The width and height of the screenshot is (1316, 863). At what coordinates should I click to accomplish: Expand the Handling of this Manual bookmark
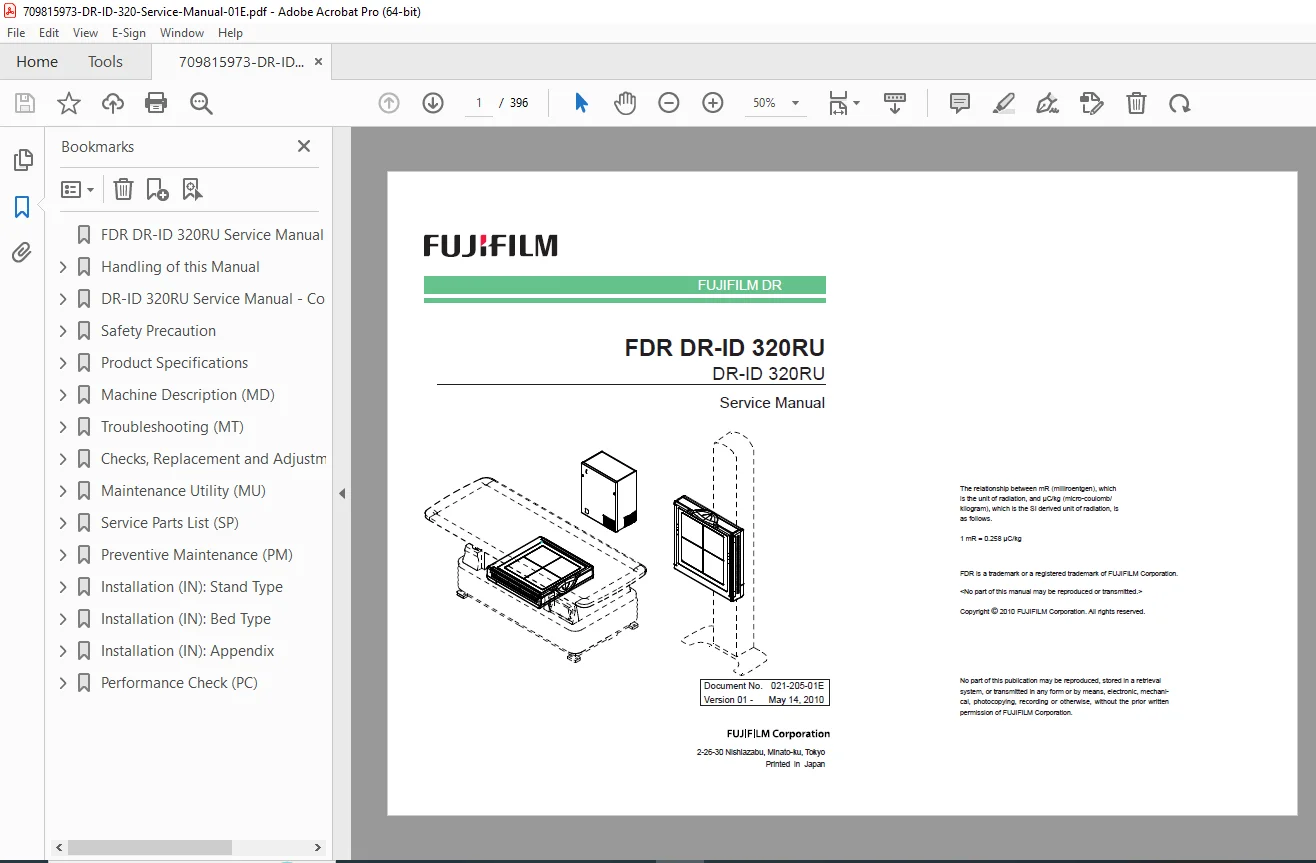click(x=63, y=267)
